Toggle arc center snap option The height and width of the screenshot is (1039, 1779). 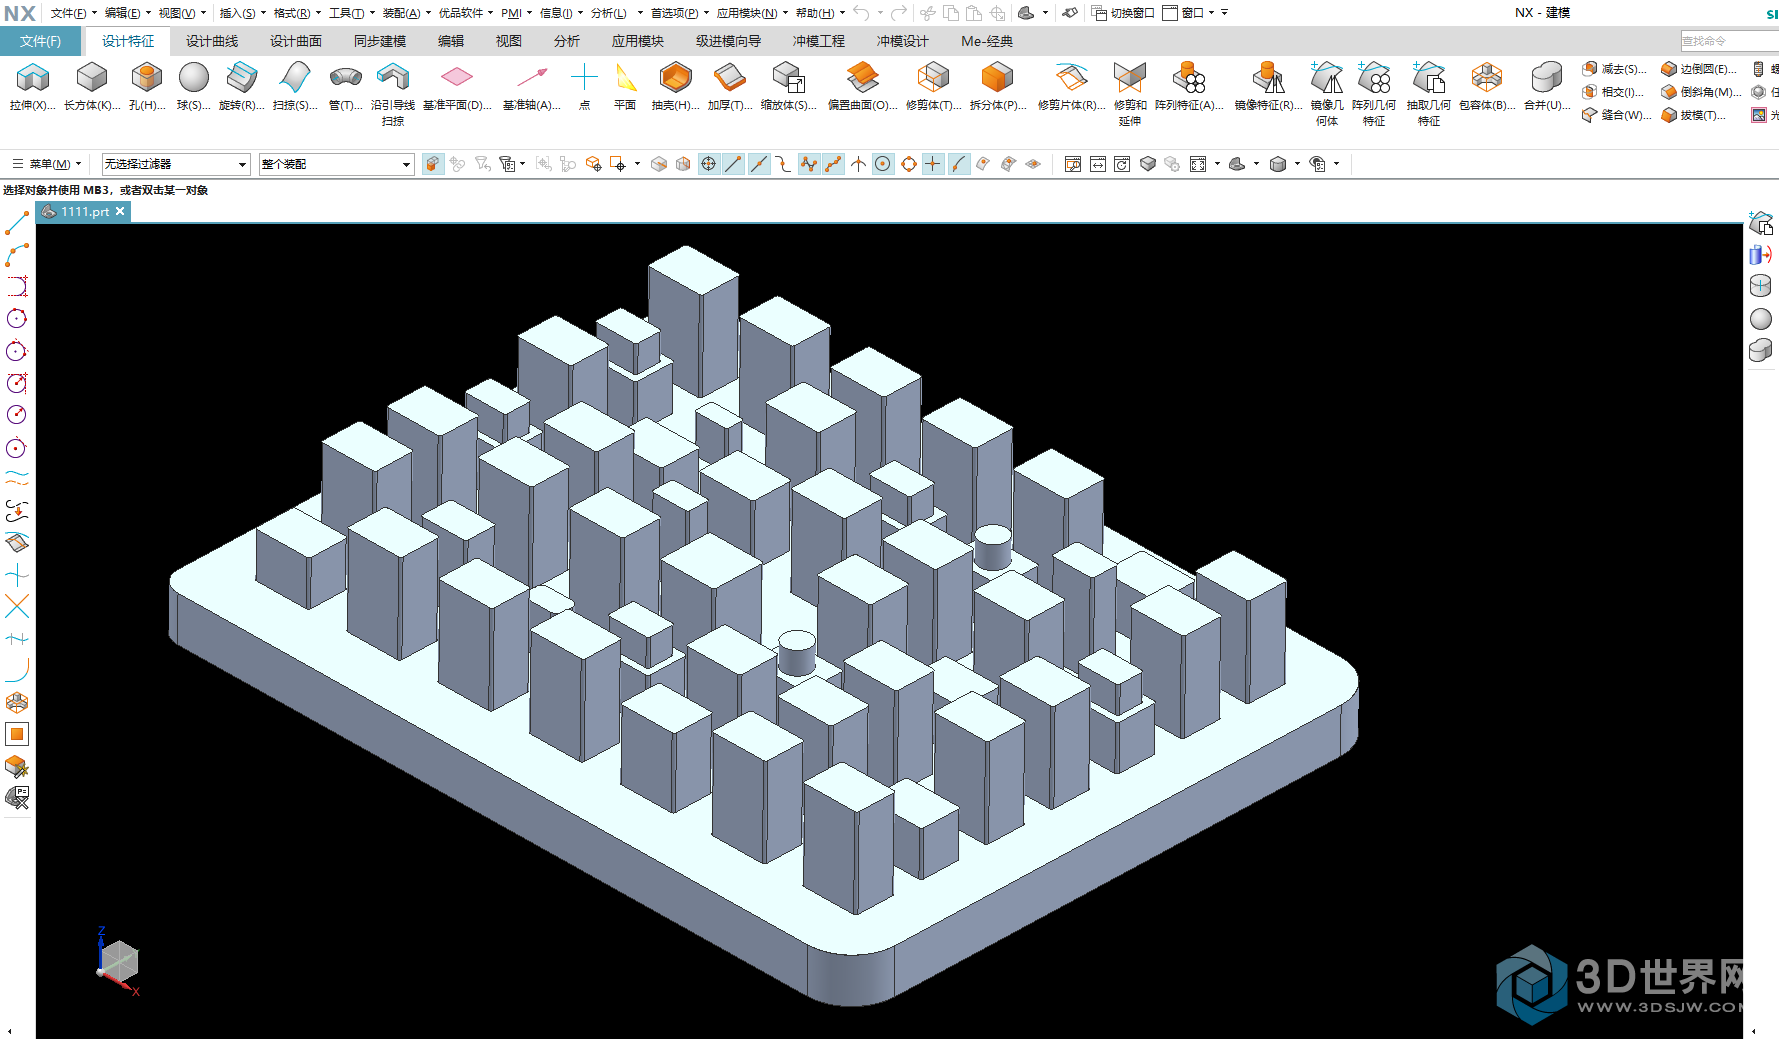(883, 164)
